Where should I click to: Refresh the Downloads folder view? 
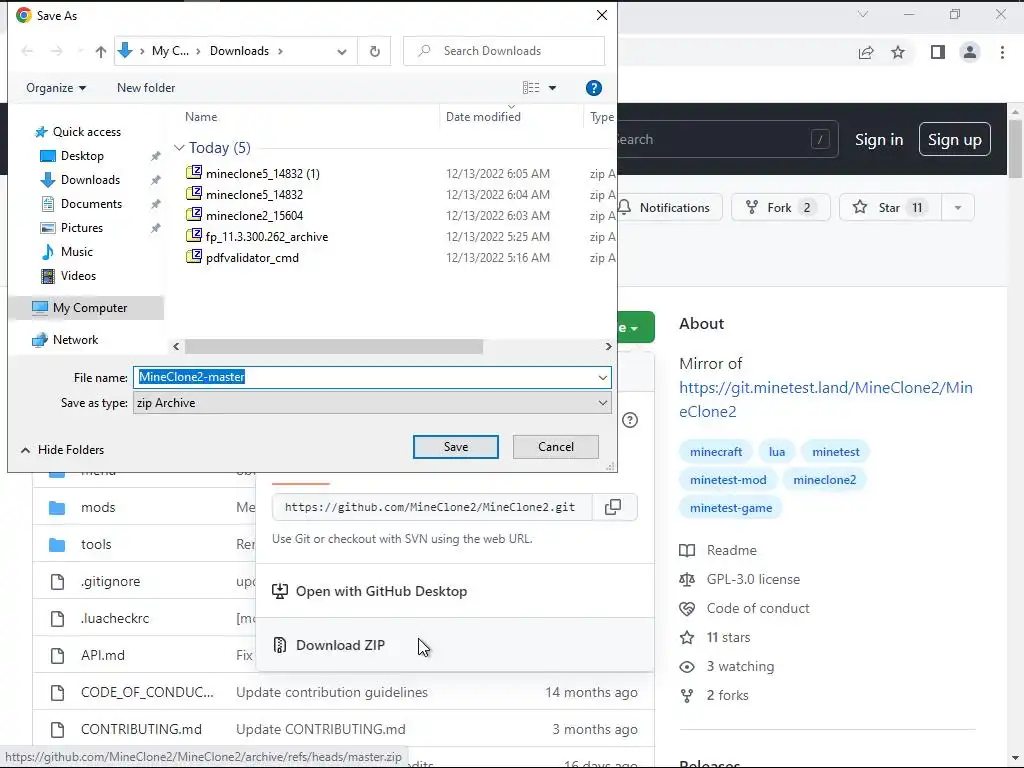tap(374, 51)
